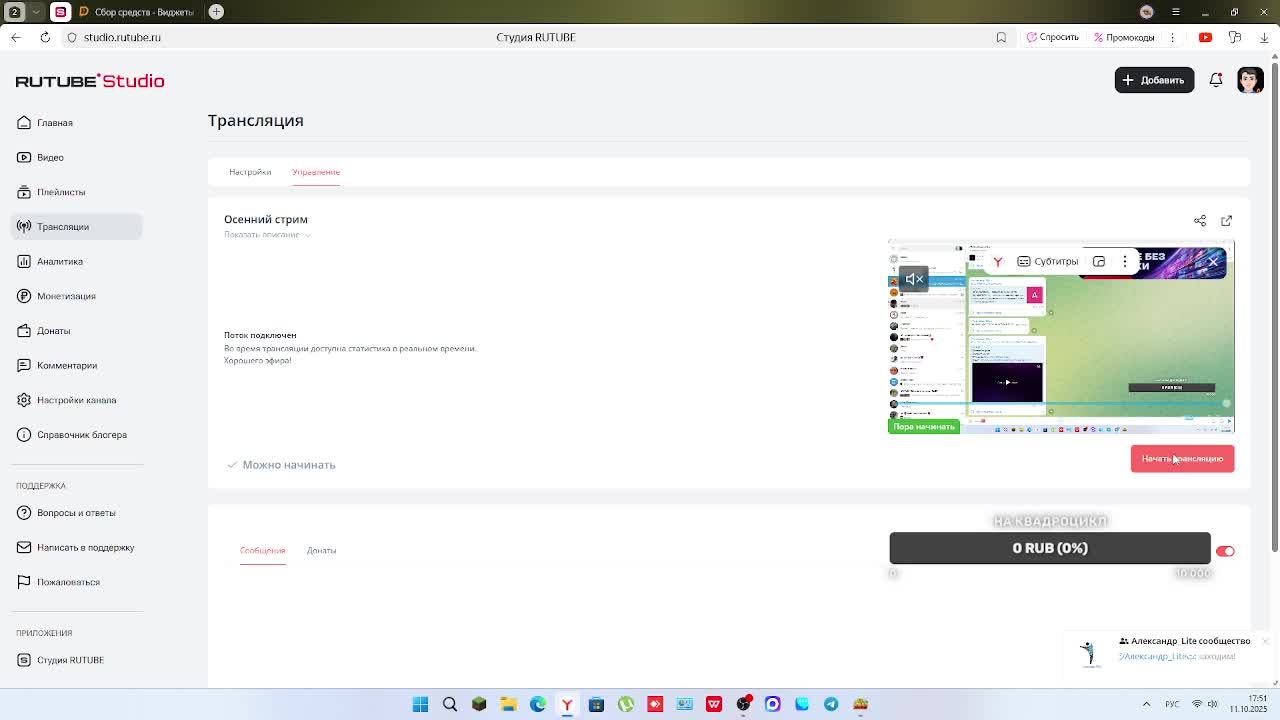Click Спросить in browser toolbar

1052,37
